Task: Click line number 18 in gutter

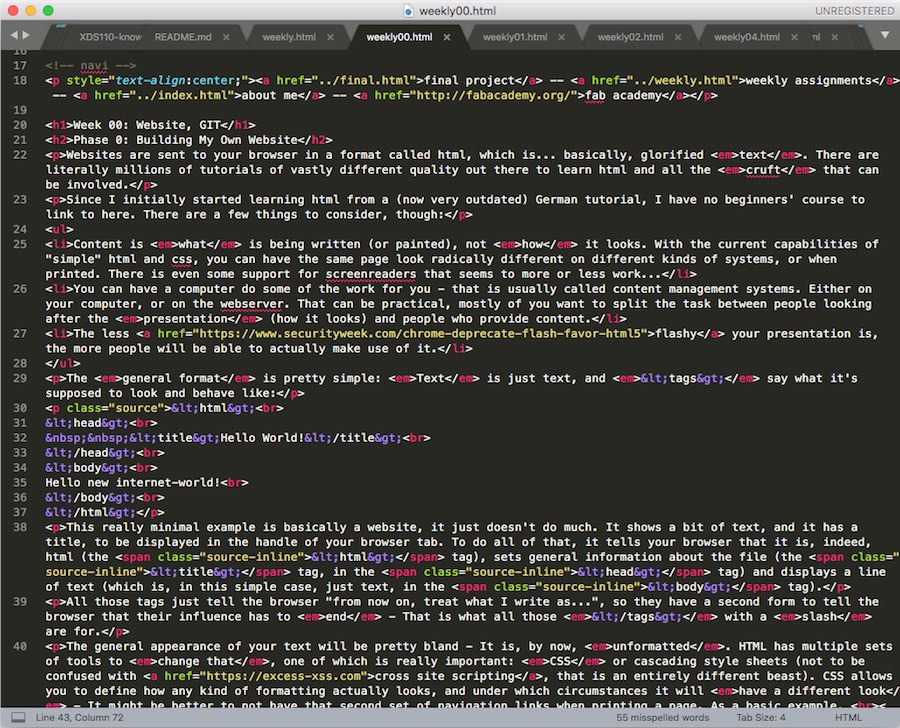Action: tap(20, 80)
